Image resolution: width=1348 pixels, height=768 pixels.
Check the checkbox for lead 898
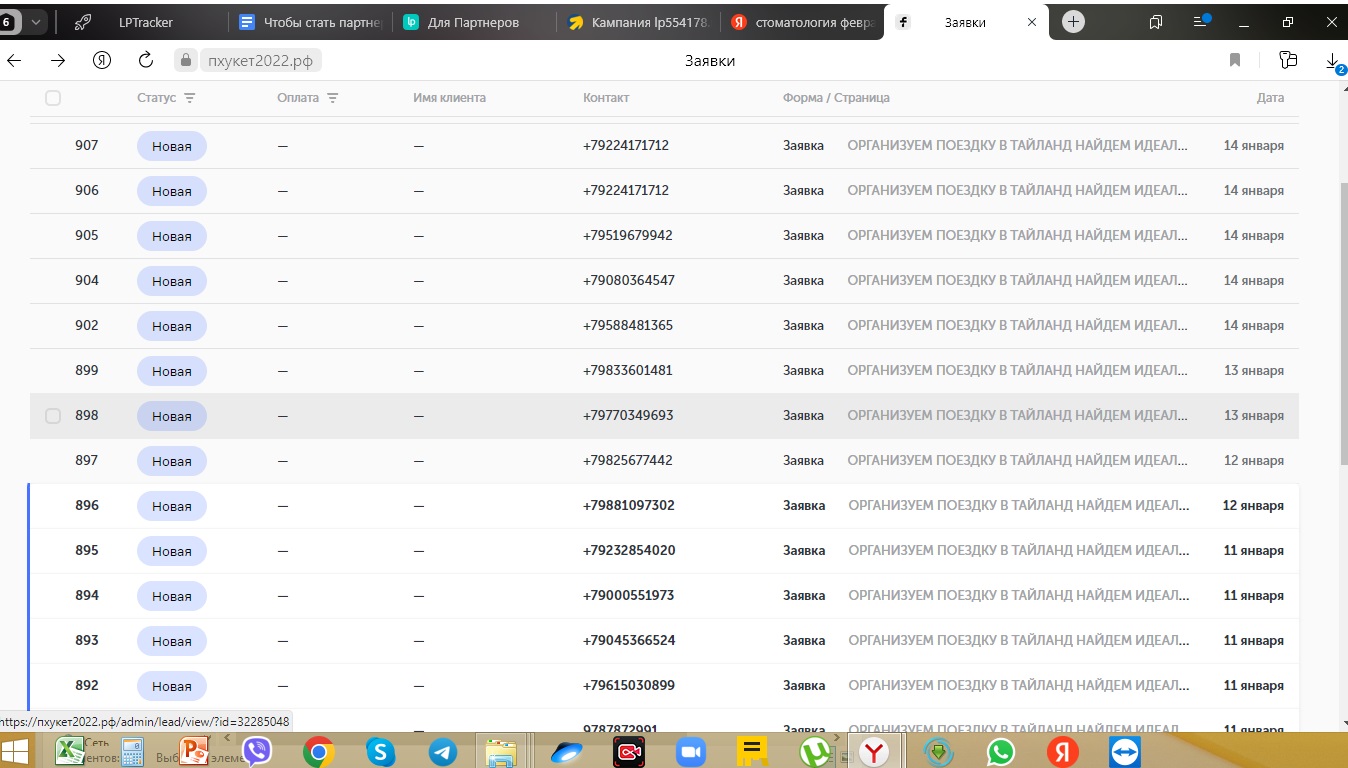(x=53, y=416)
